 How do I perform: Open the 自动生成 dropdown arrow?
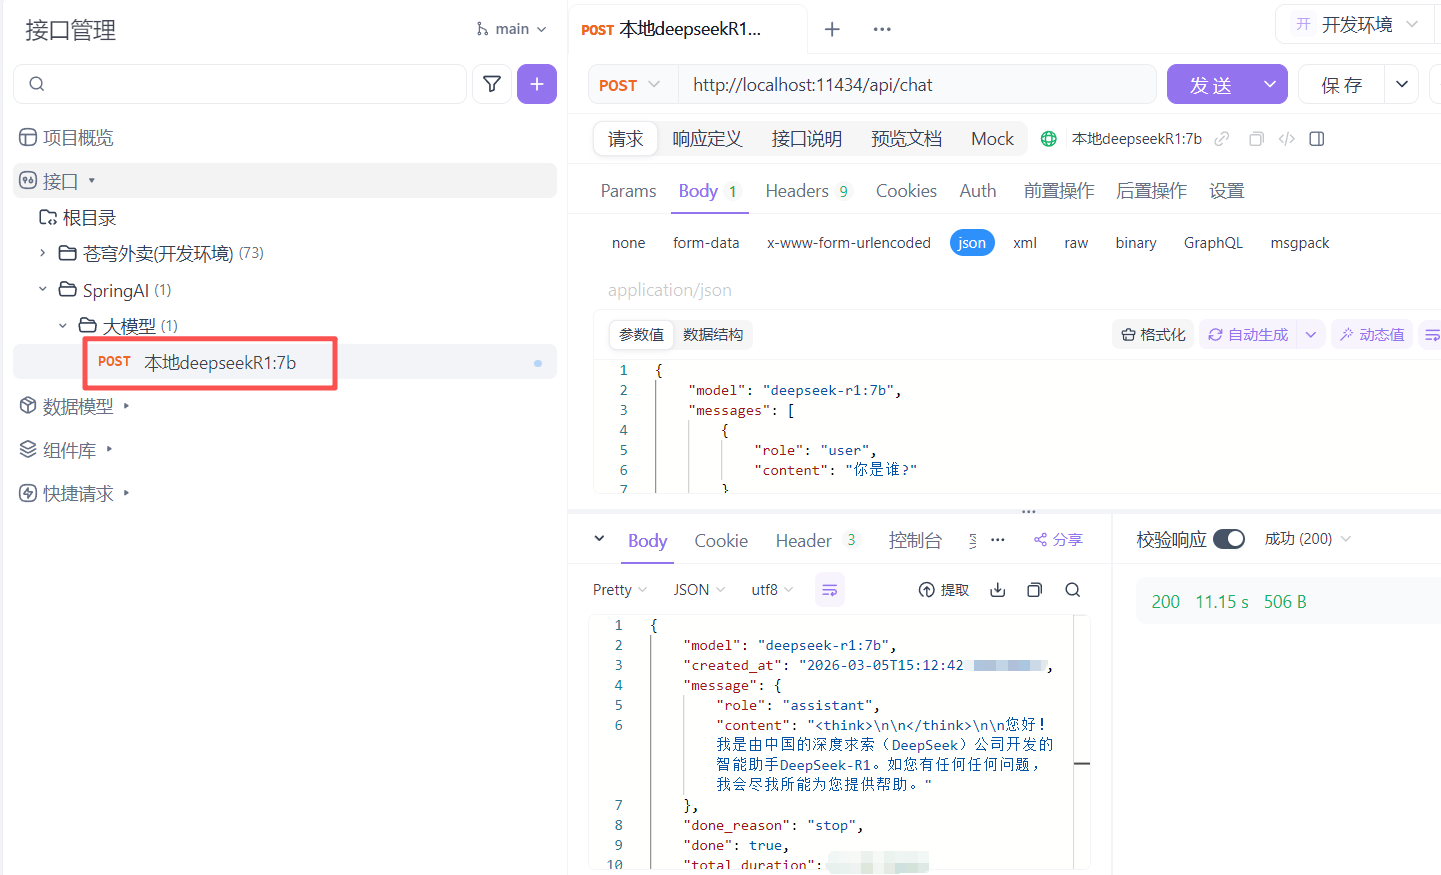[x=1311, y=335]
